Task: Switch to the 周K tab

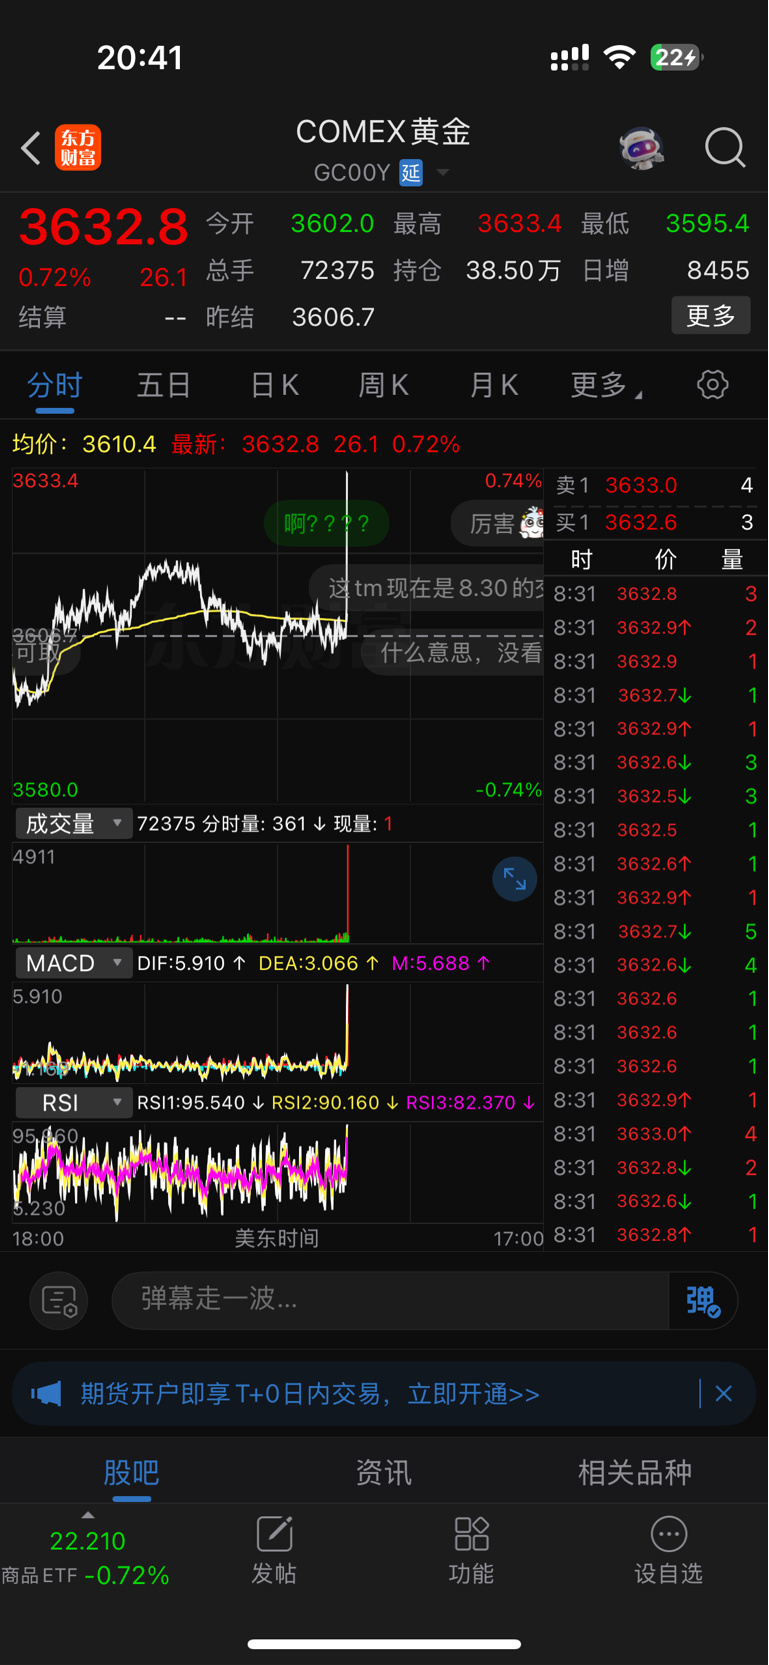Action: tap(384, 385)
